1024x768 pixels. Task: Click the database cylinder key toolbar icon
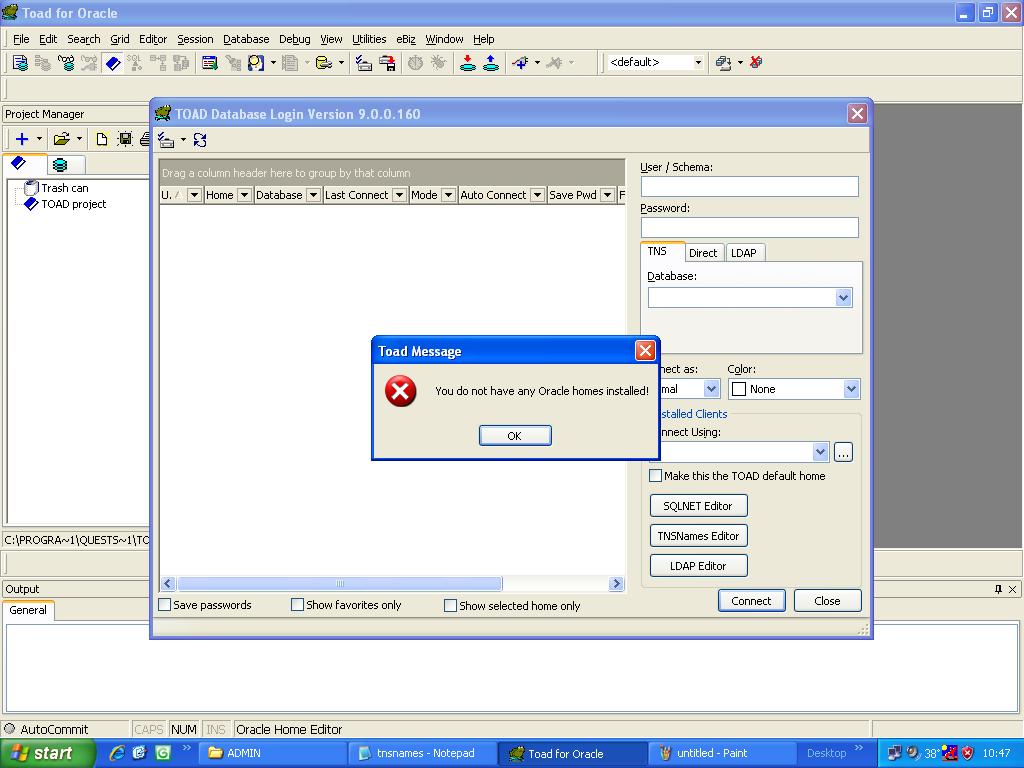[324, 63]
